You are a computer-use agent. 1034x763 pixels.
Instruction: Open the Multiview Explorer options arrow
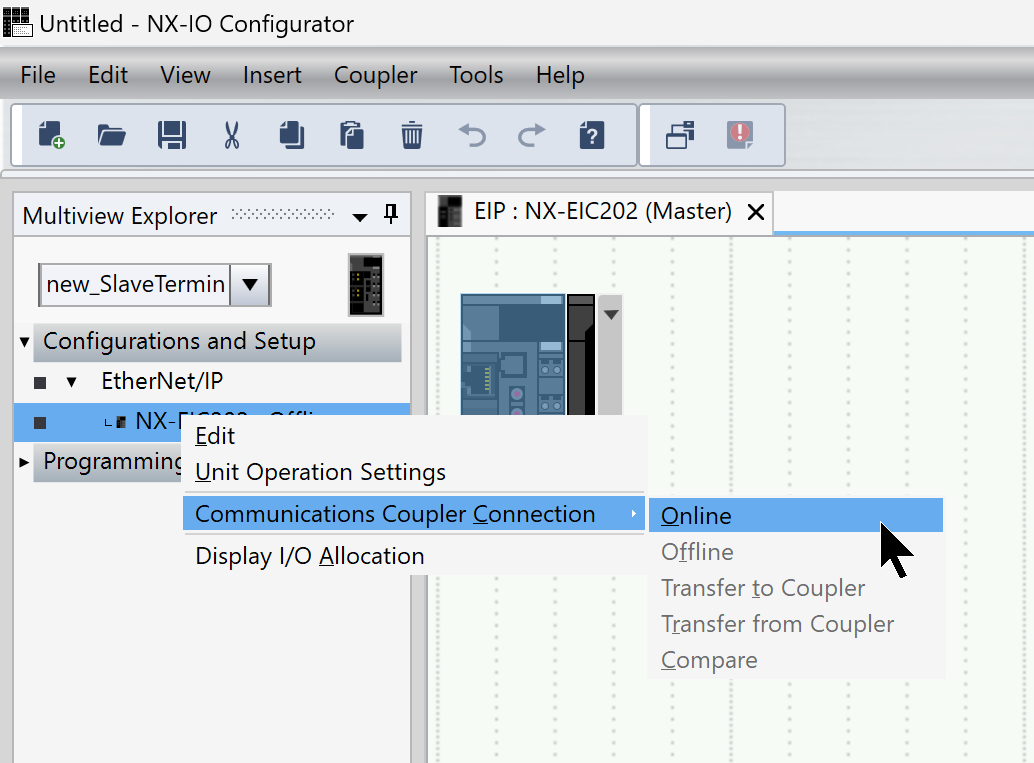[360, 217]
